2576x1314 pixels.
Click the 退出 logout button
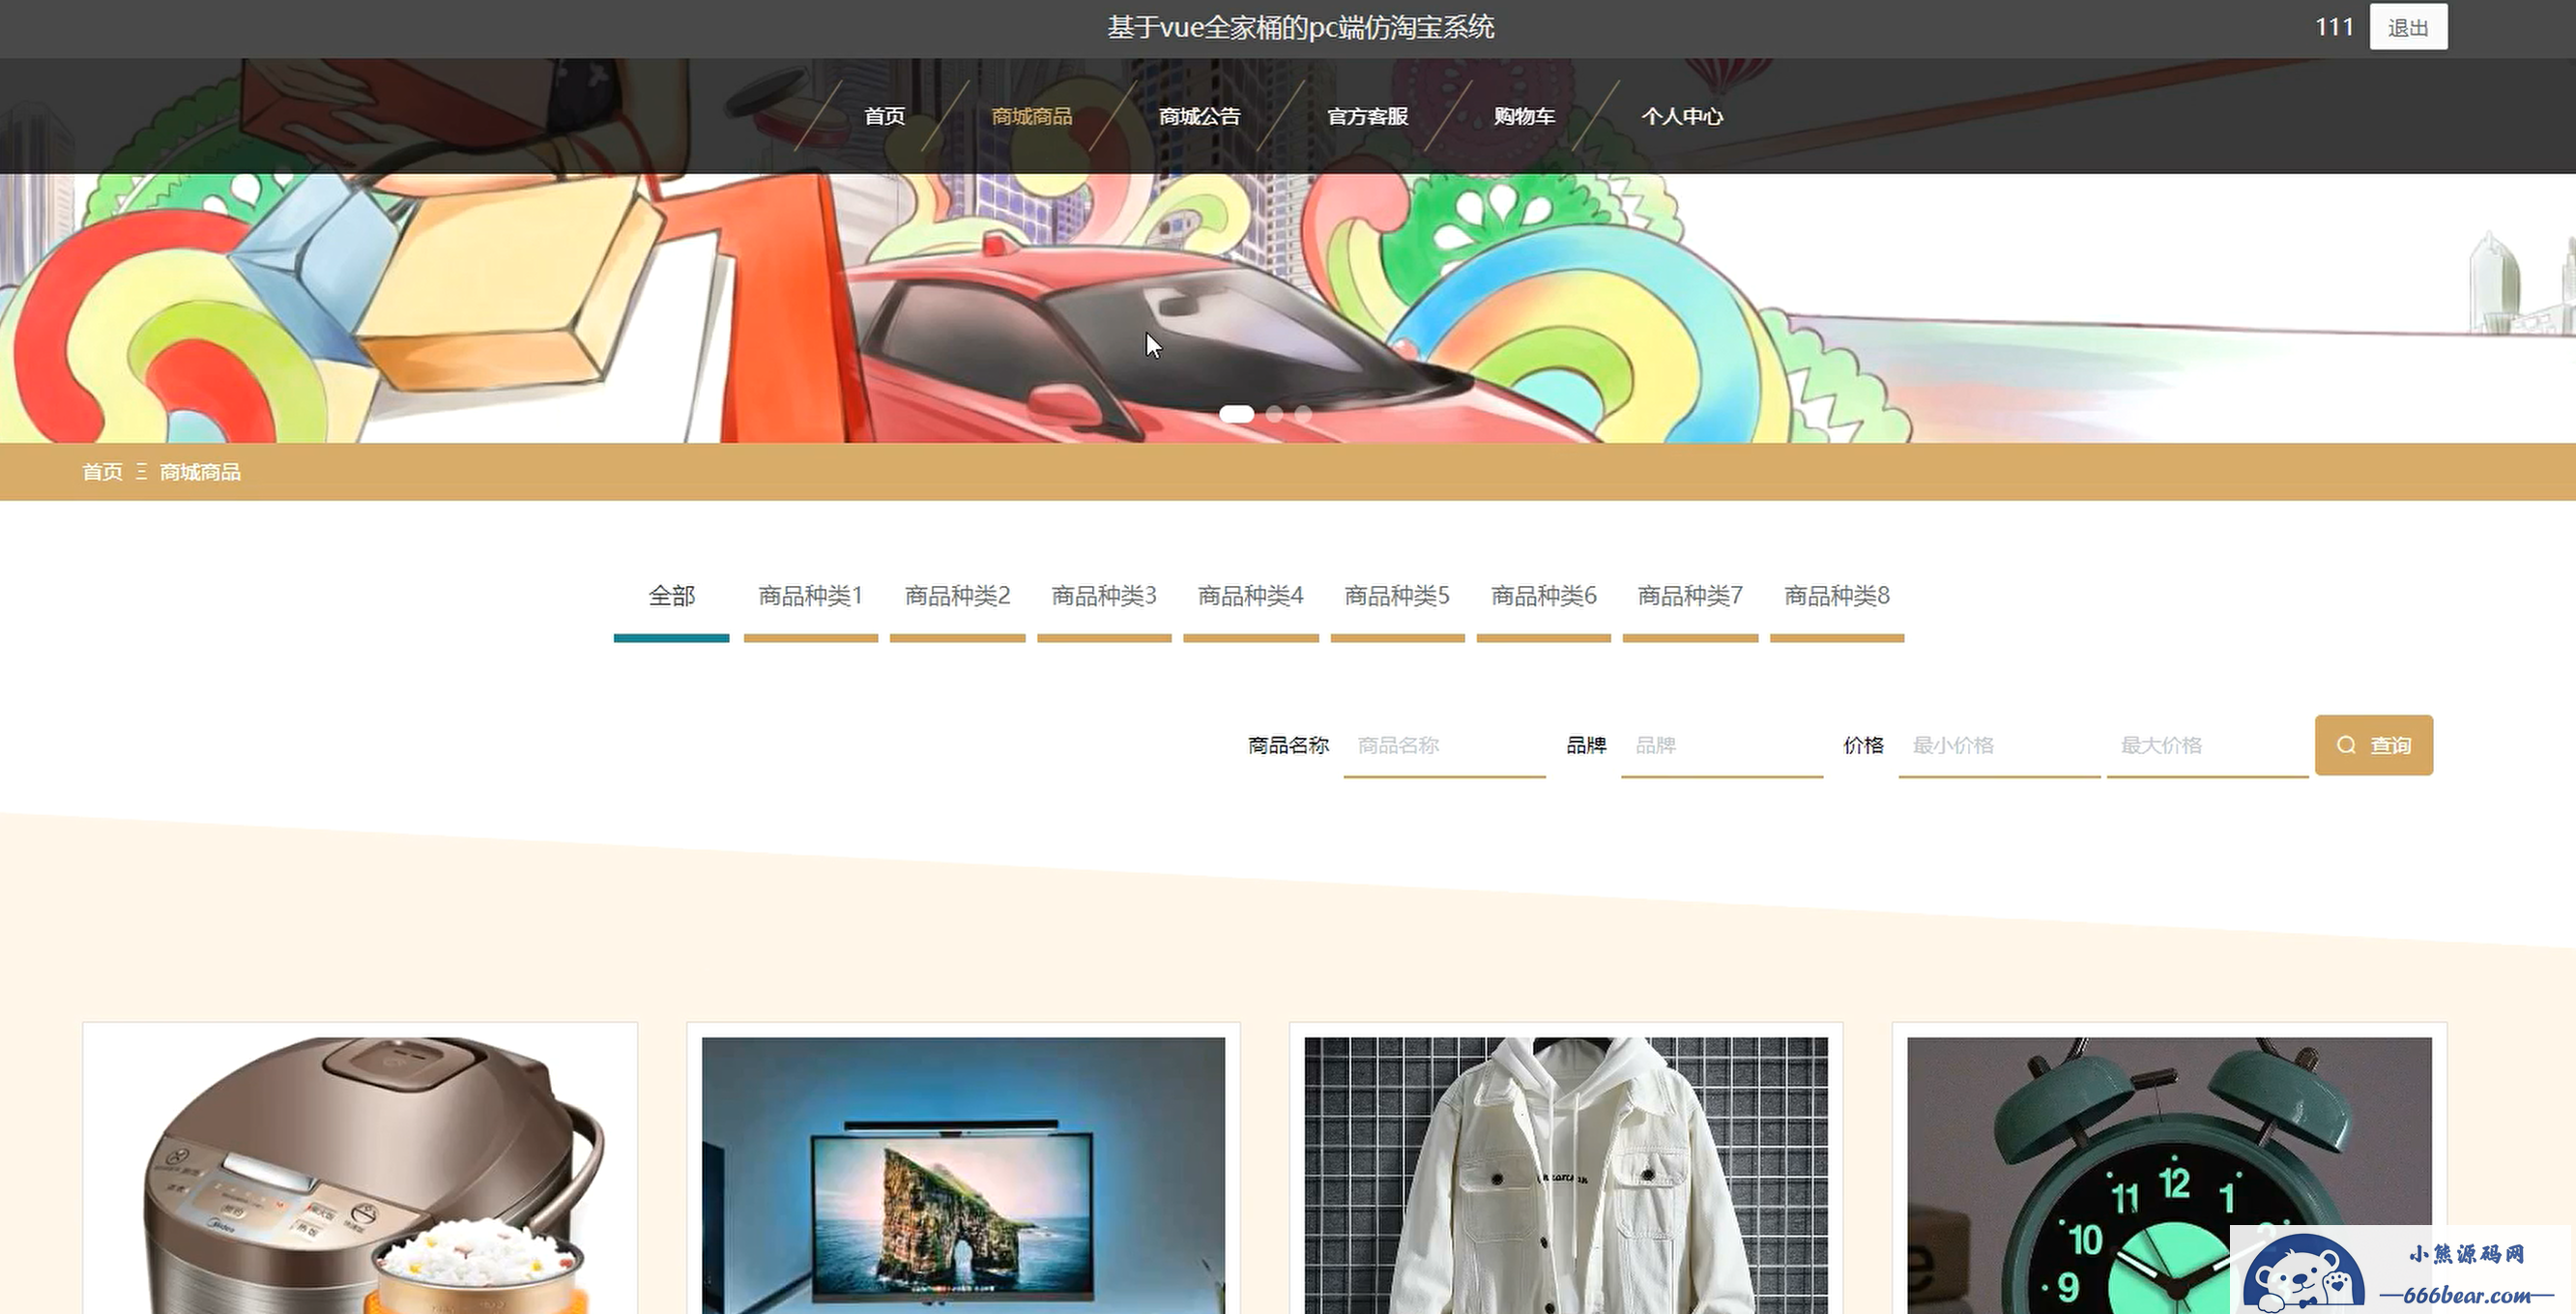point(2407,28)
